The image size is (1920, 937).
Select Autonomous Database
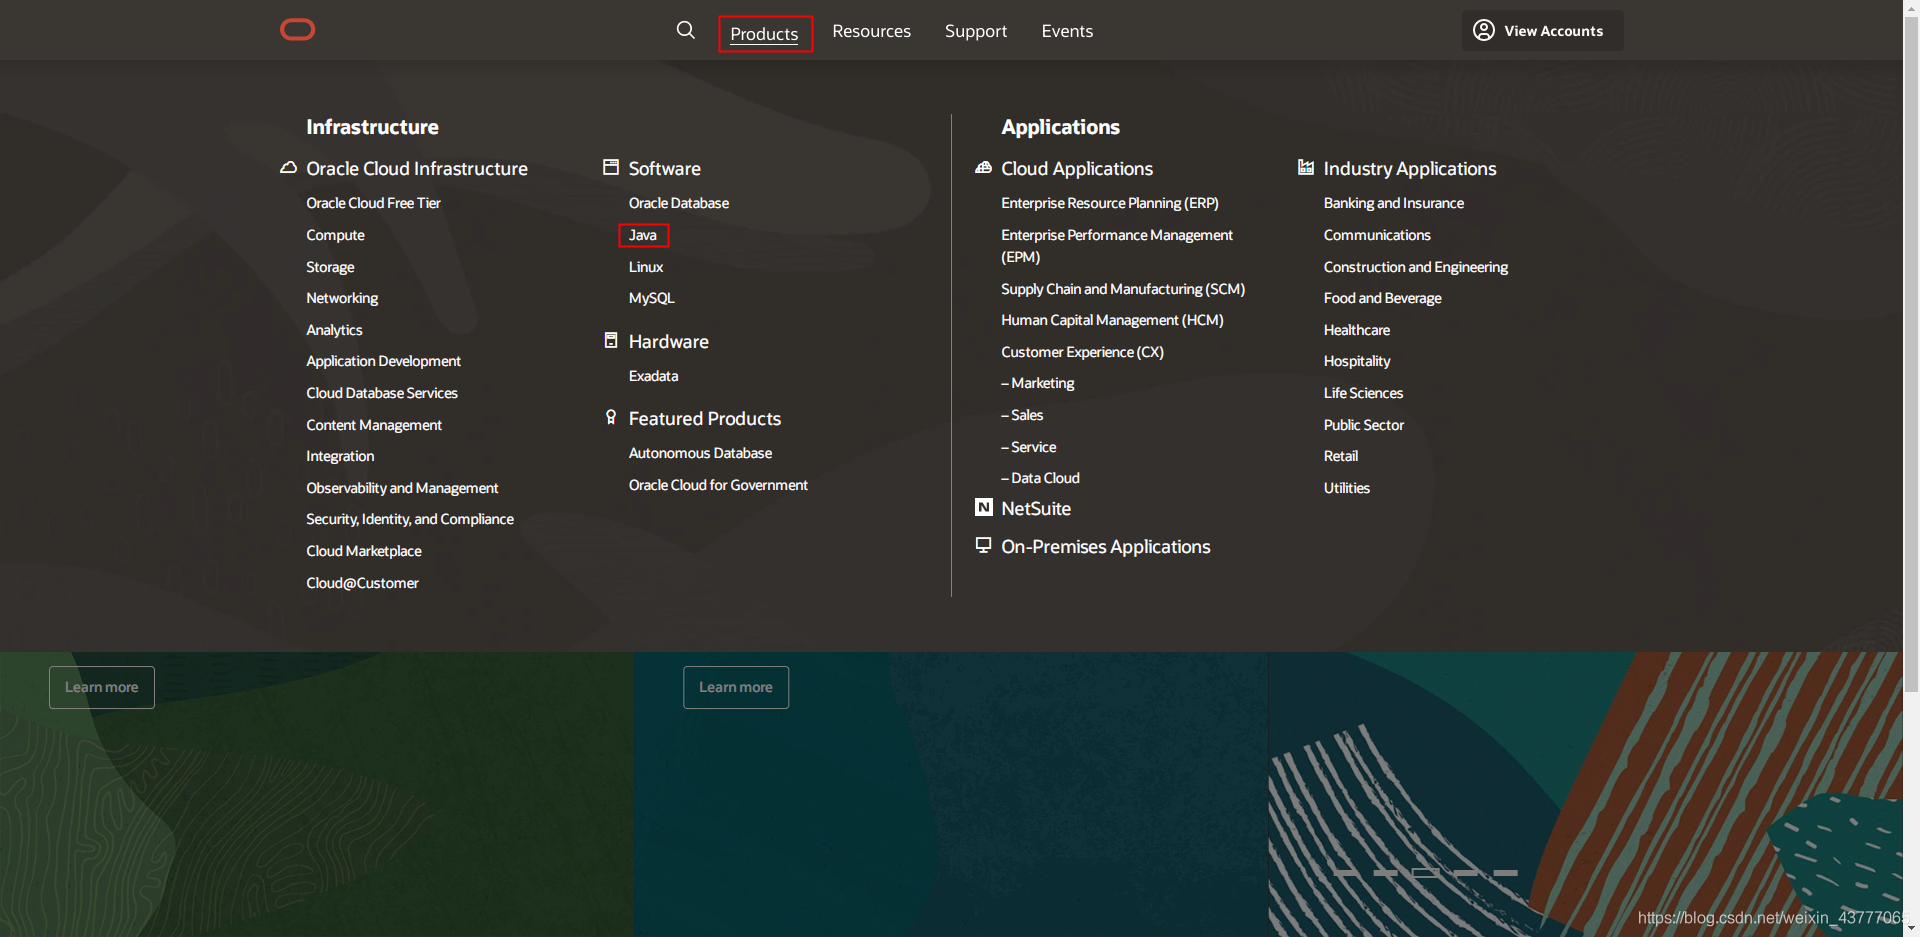(700, 453)
